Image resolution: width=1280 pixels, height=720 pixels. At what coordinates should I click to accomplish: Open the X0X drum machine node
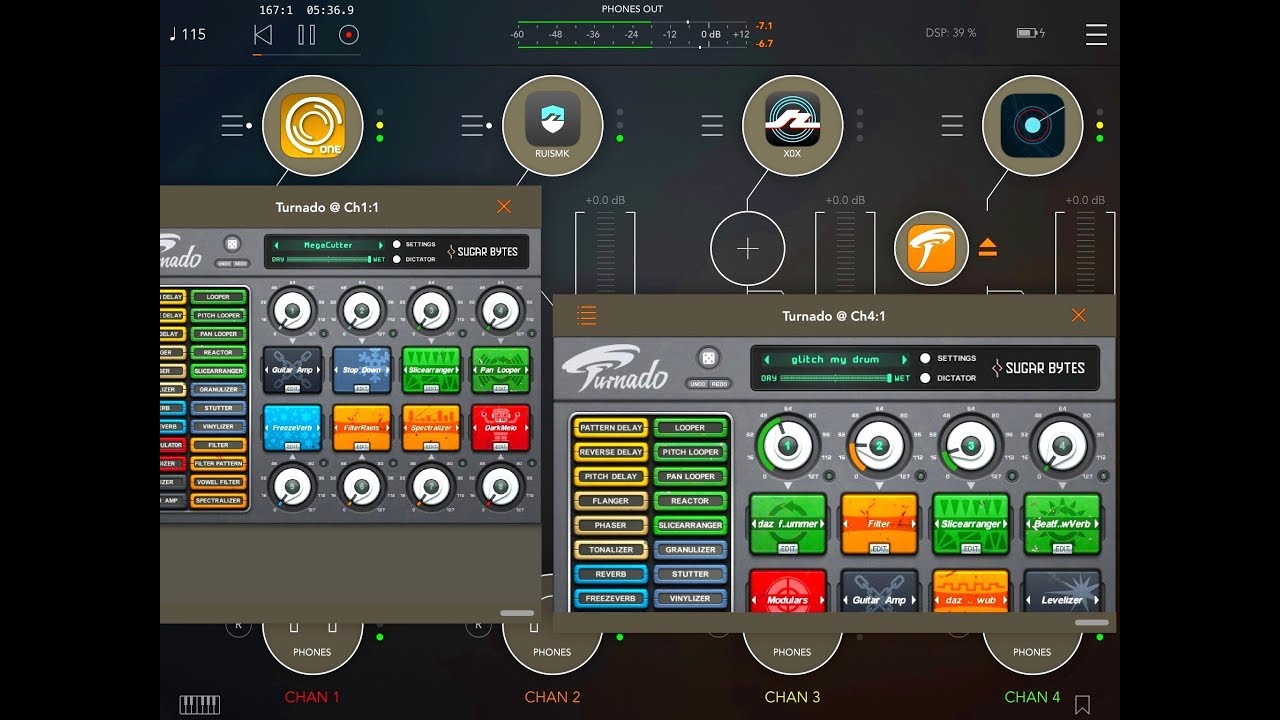[792, 125]
